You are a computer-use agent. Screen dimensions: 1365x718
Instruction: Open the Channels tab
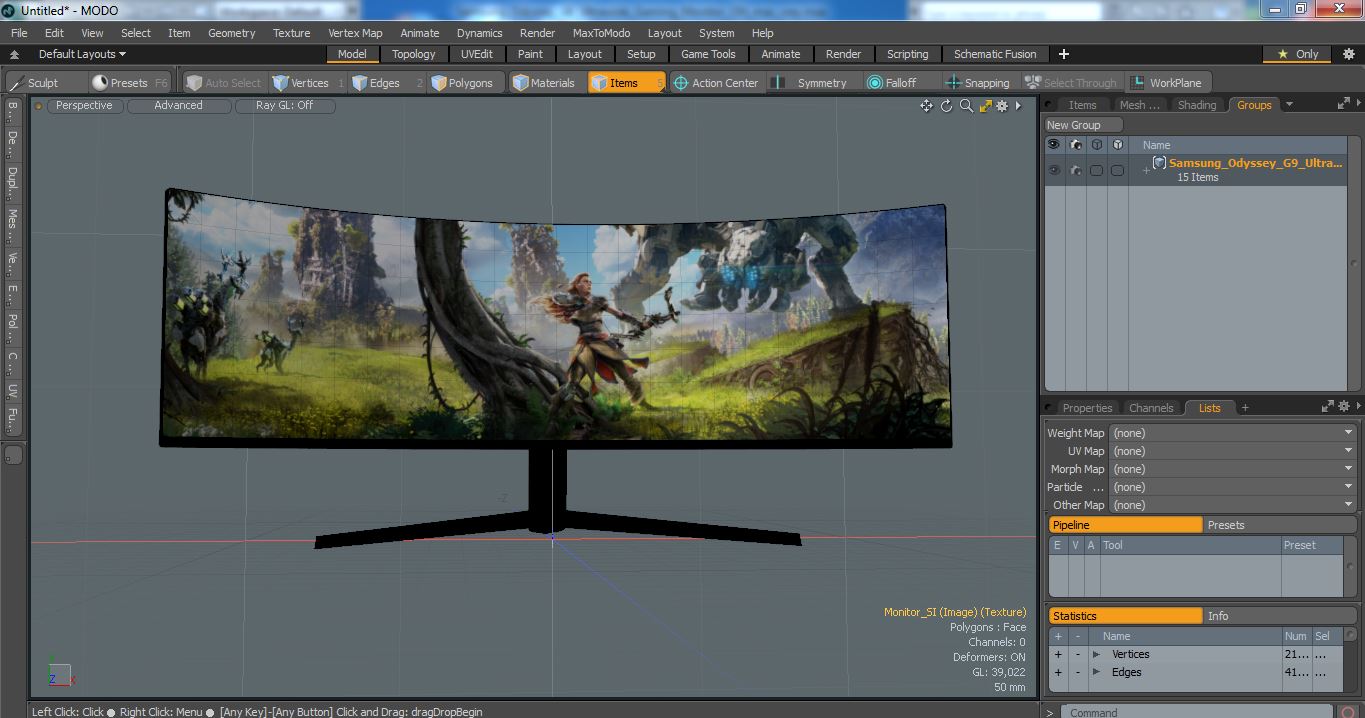point(1151,408)
